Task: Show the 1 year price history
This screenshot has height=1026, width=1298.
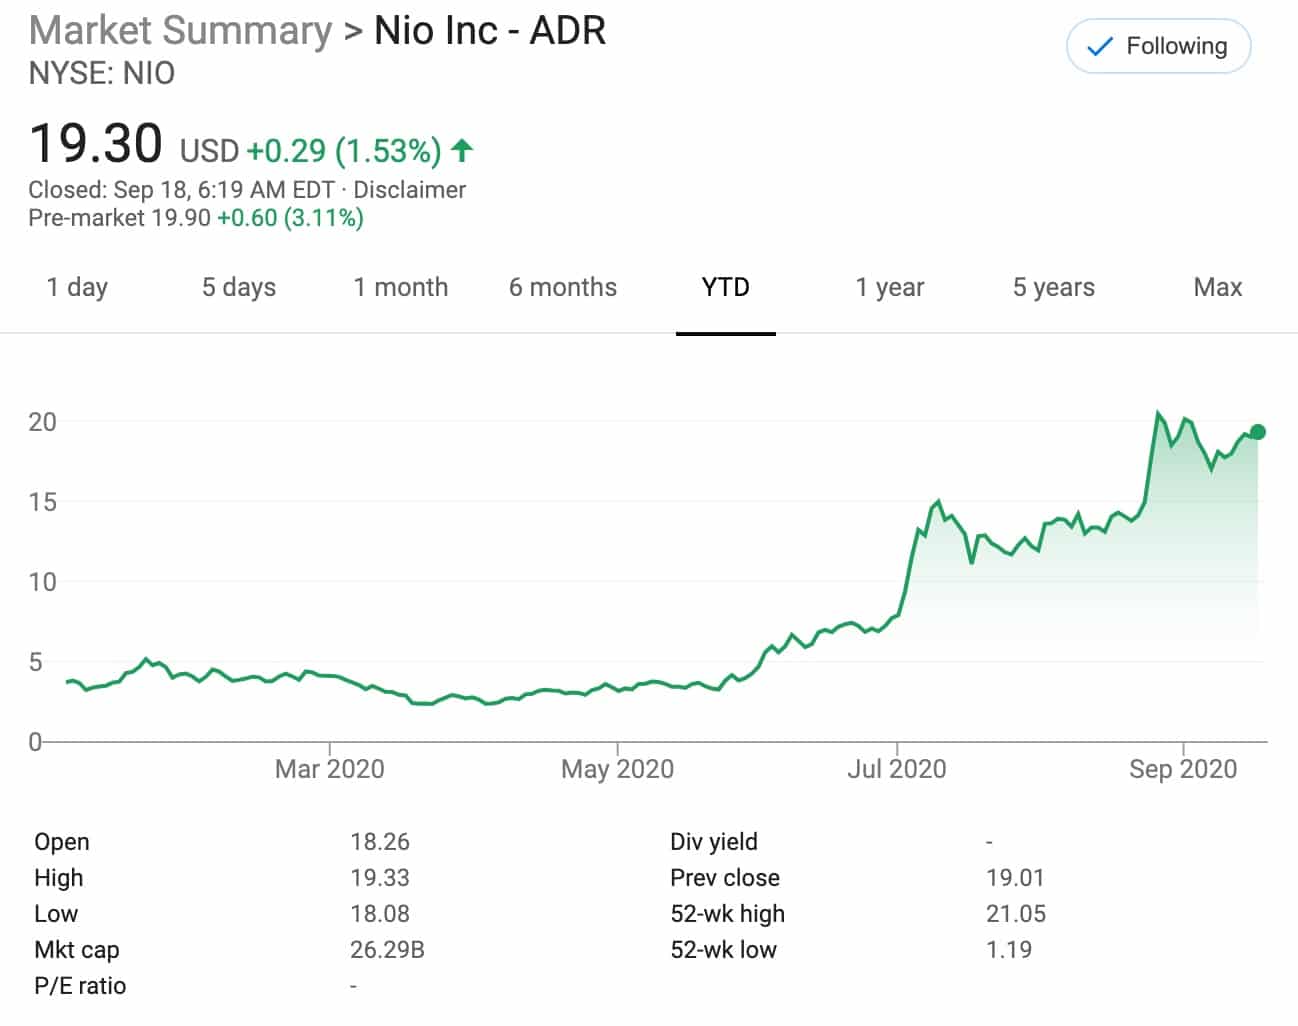Action: (888, 287)
